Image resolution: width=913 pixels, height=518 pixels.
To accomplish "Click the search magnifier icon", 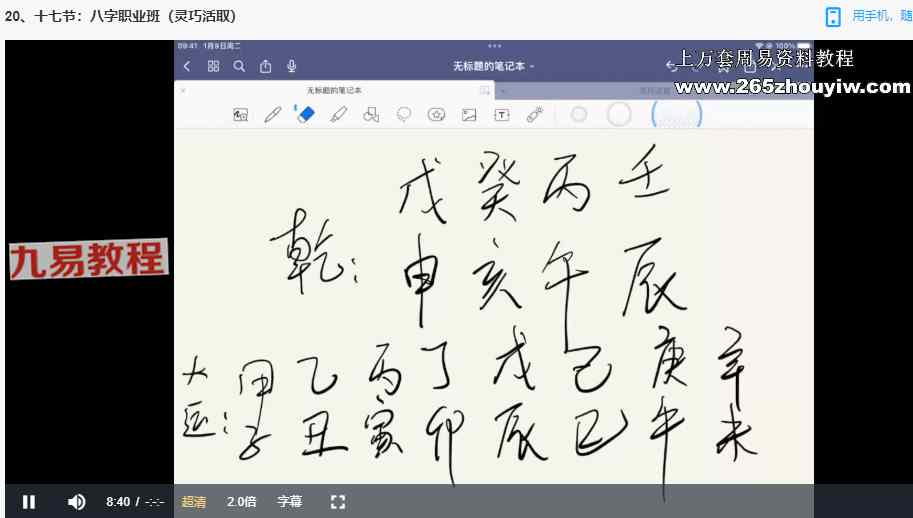I will pos(239,66).
